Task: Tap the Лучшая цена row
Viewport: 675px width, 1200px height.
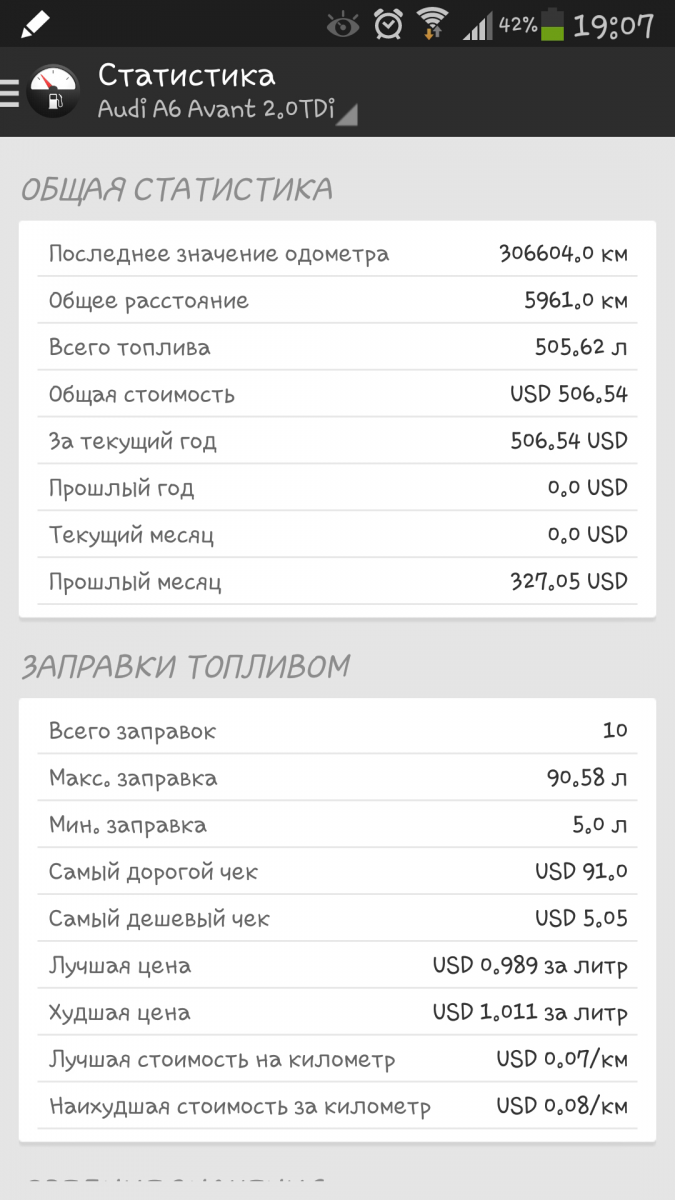Action: pos(337,966)
